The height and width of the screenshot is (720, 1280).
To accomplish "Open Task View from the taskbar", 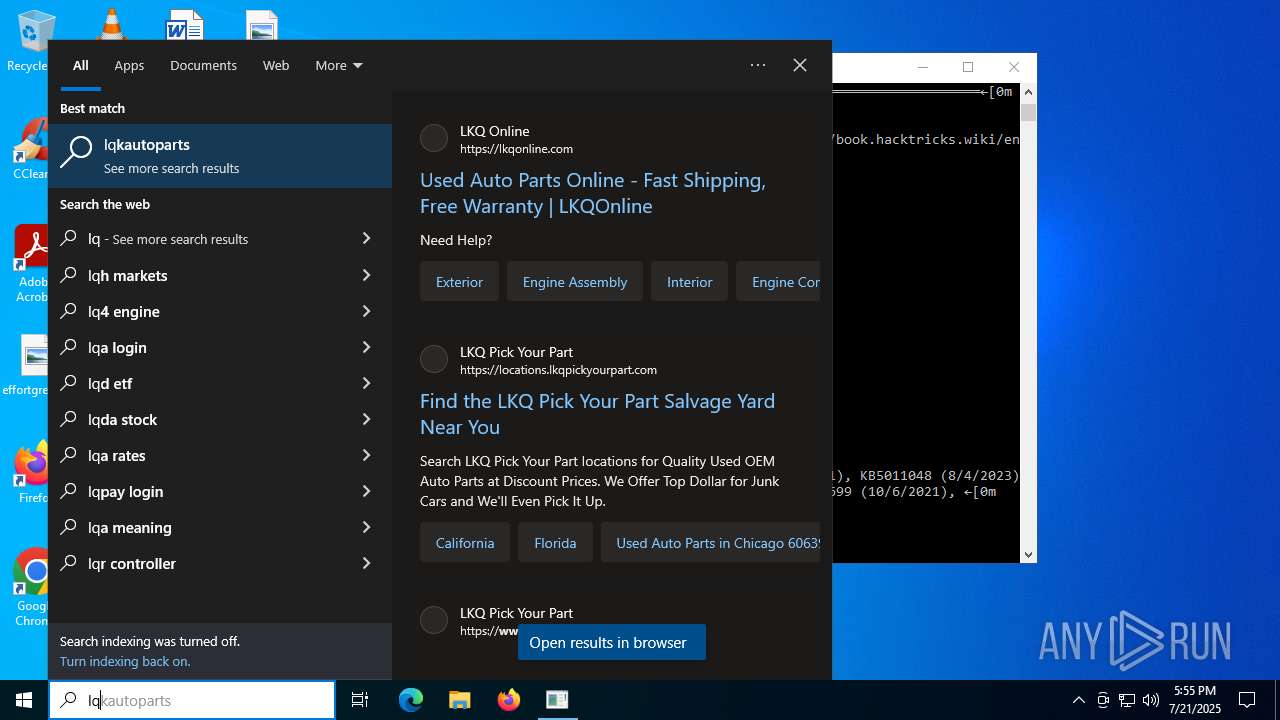I will pyautogui.click(x=360, y=700).
